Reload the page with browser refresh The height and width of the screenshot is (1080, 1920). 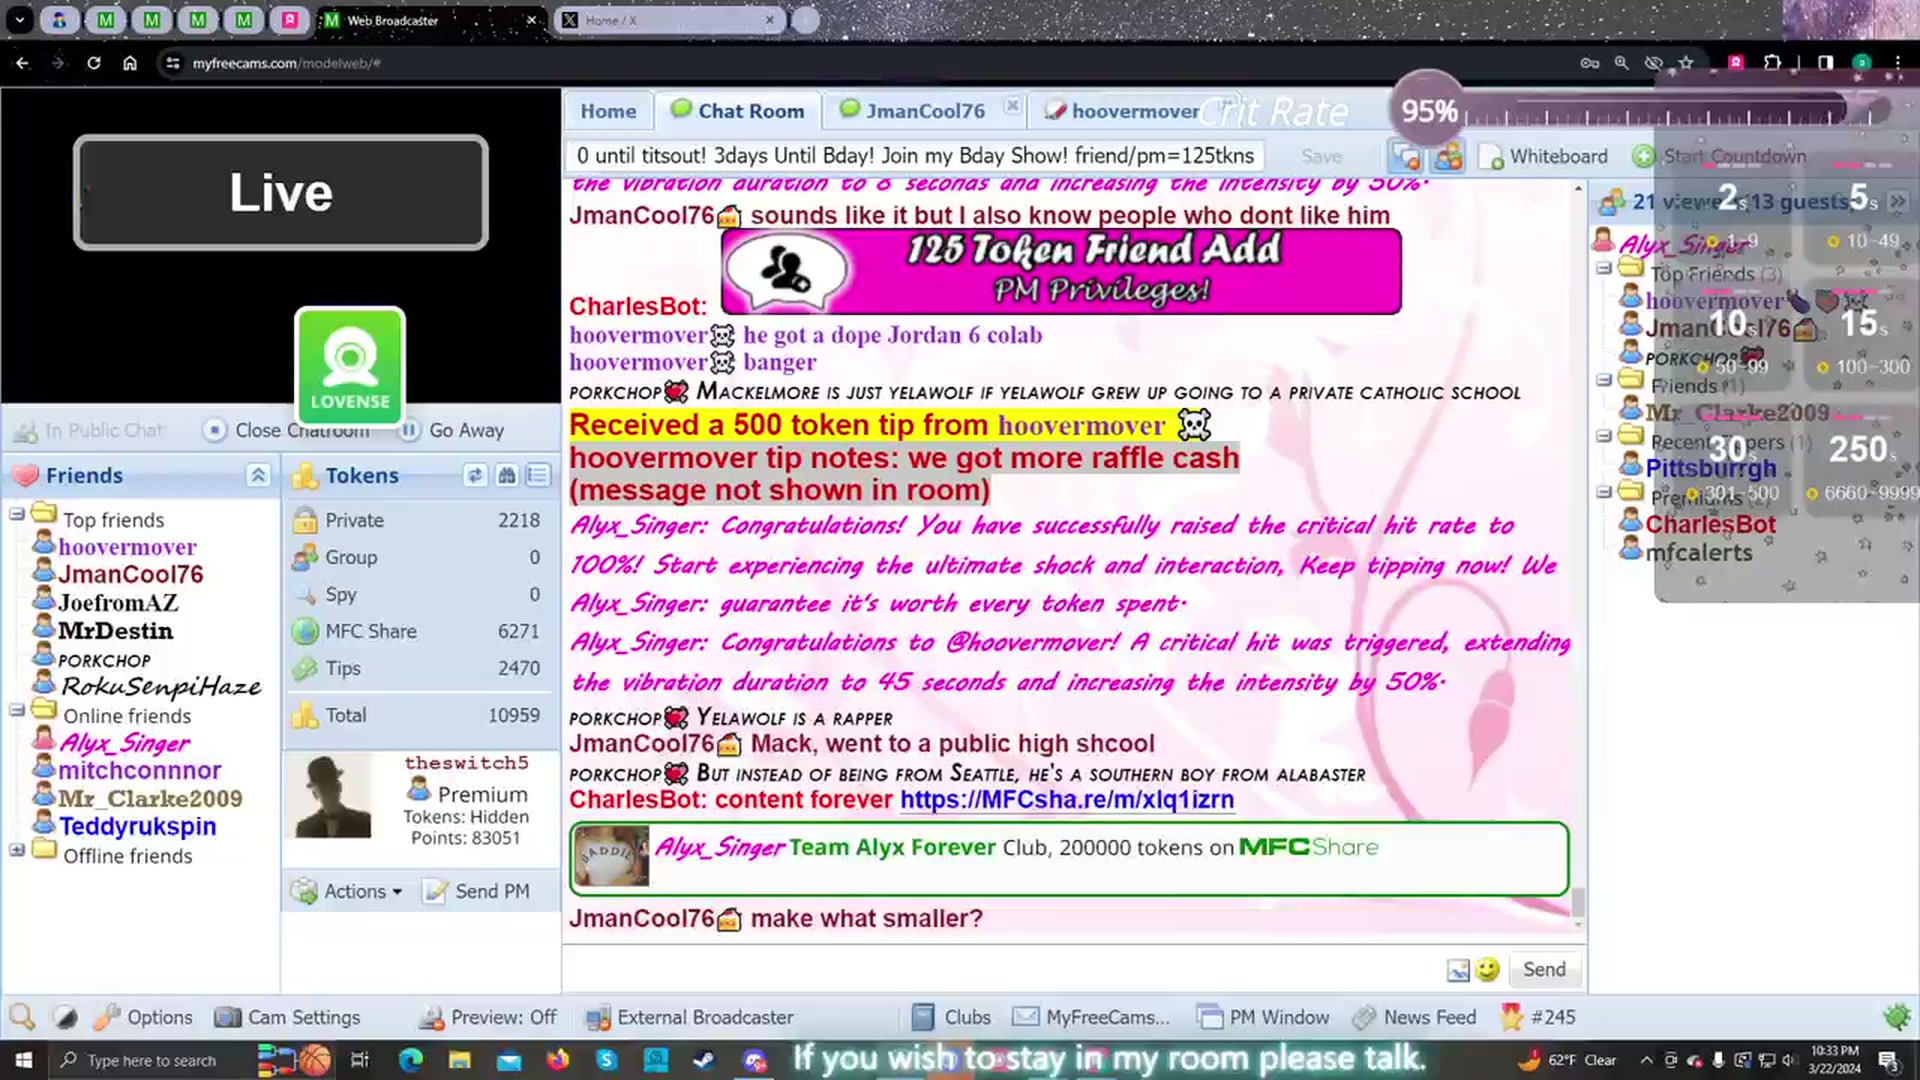tap(93, 63)
